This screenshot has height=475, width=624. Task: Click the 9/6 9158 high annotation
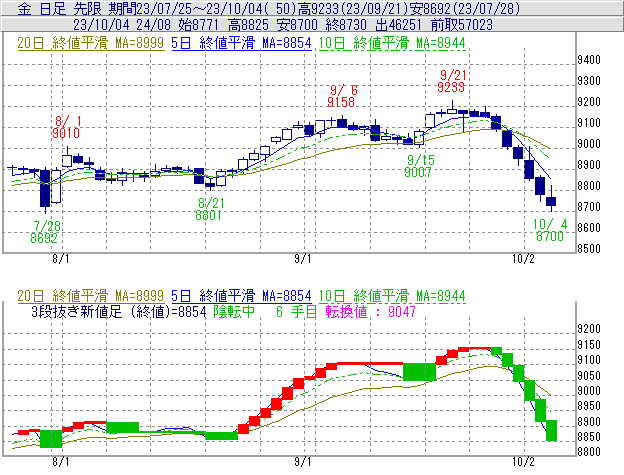pos(341,96)
